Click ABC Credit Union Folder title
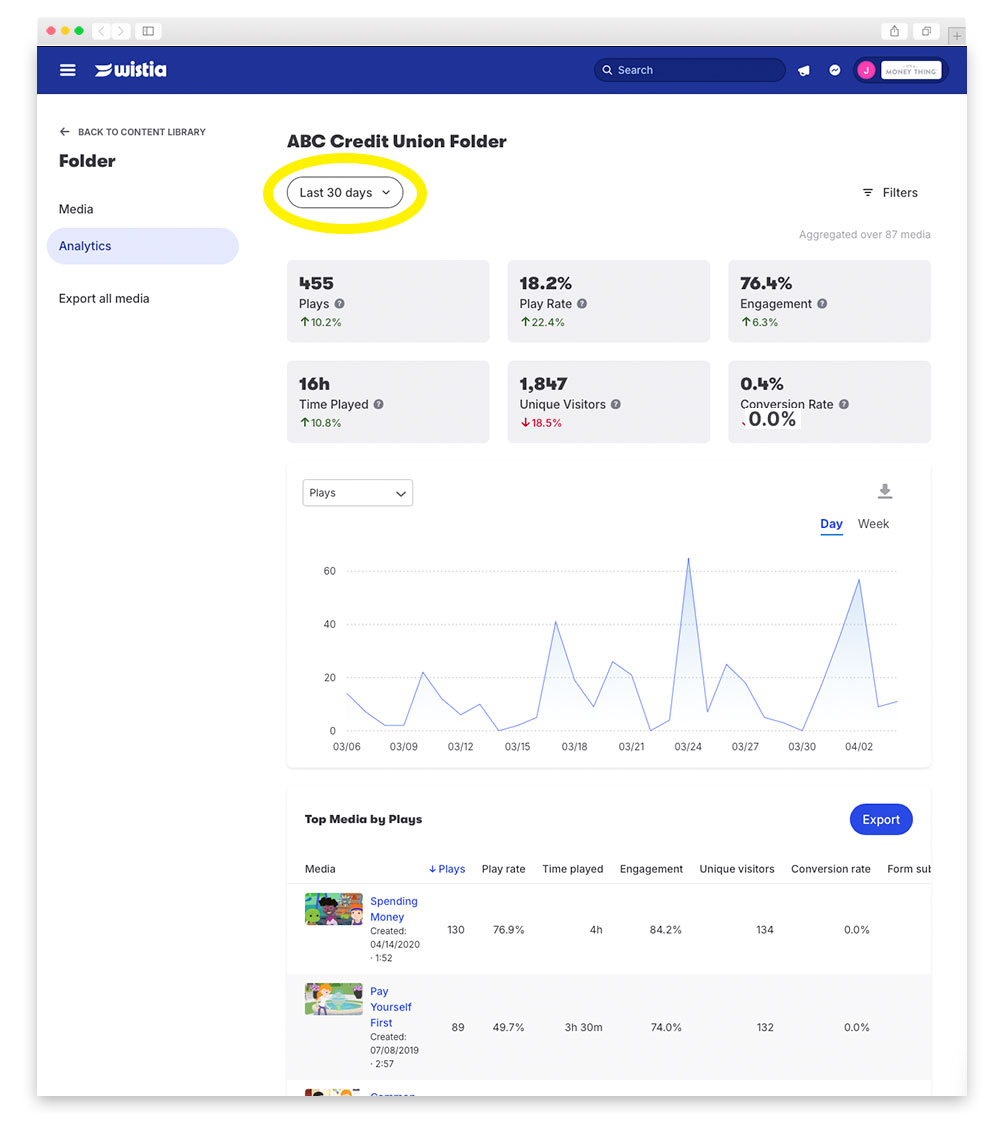 coord(396,141)
